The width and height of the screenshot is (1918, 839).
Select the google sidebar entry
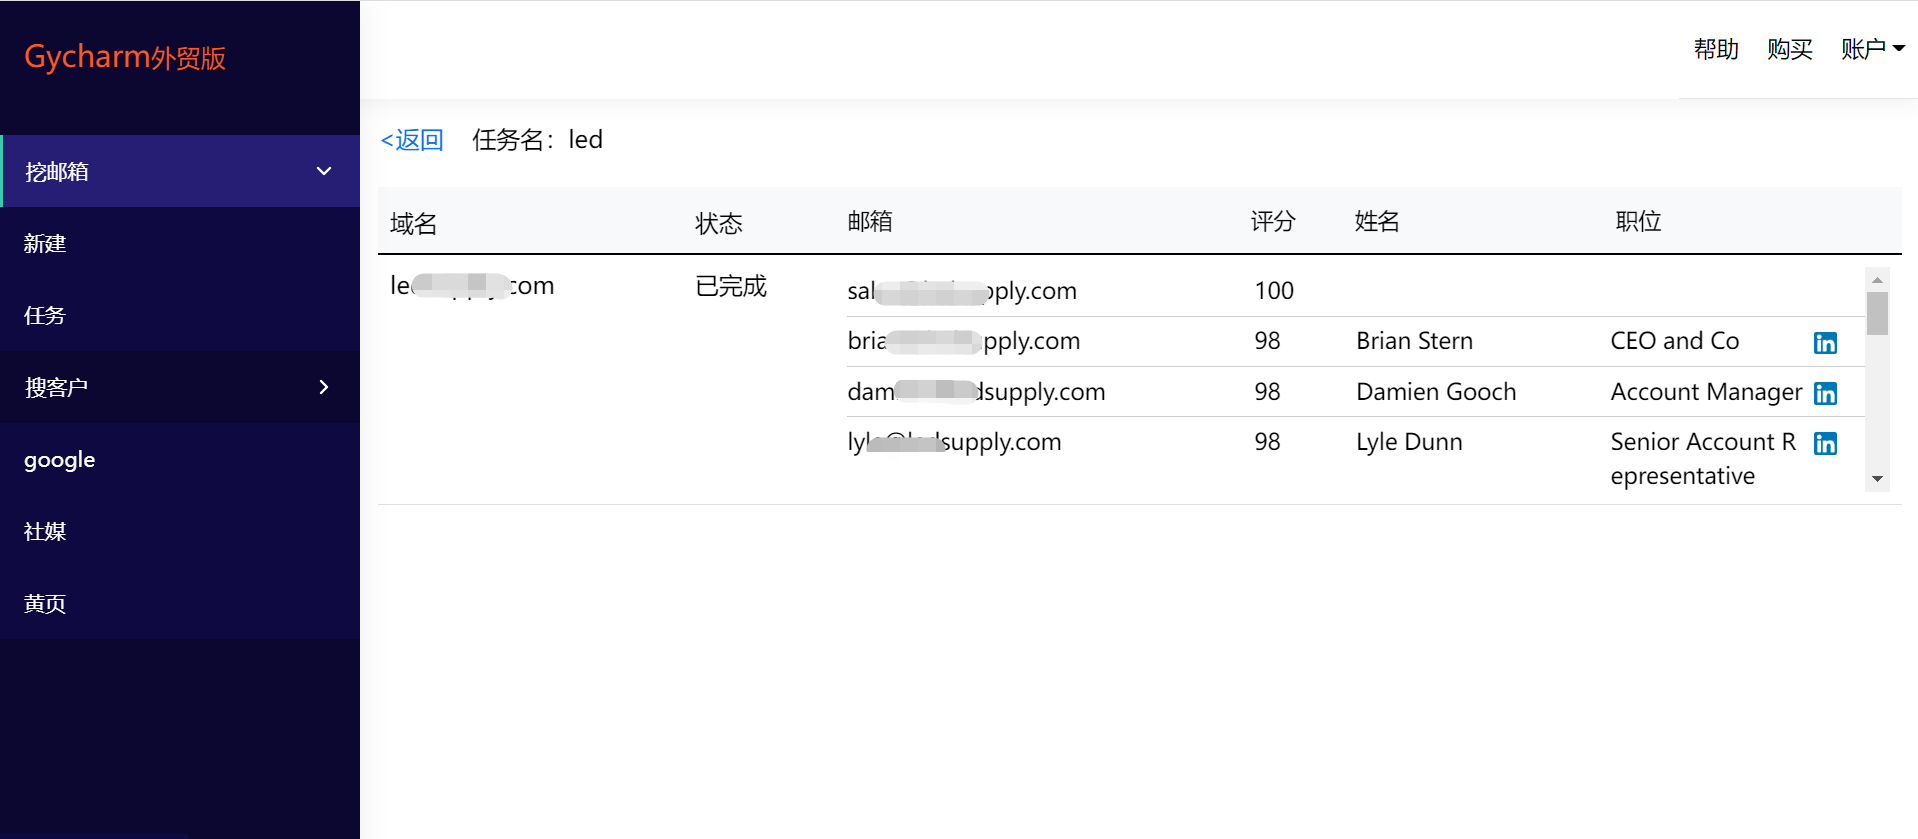180,459
